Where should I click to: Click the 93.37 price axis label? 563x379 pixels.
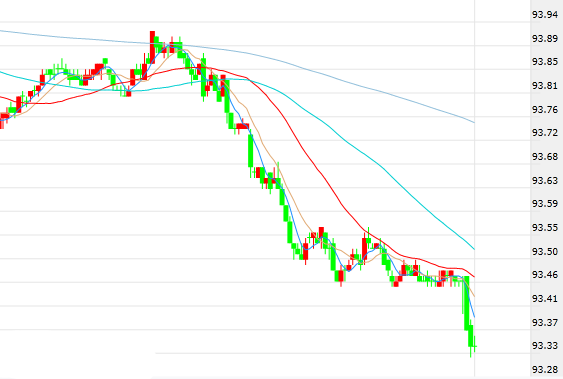click(545, 322)
